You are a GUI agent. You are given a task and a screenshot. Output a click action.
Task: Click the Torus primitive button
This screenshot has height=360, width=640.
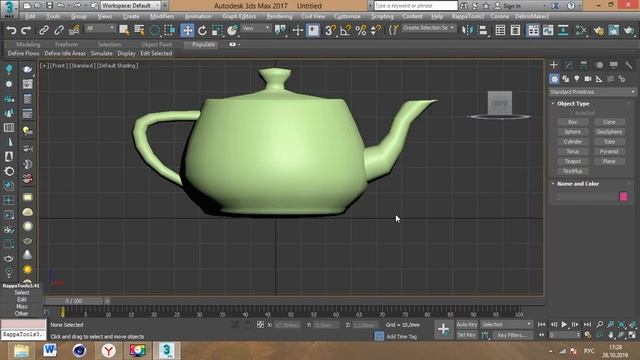[x=573, y=151]
